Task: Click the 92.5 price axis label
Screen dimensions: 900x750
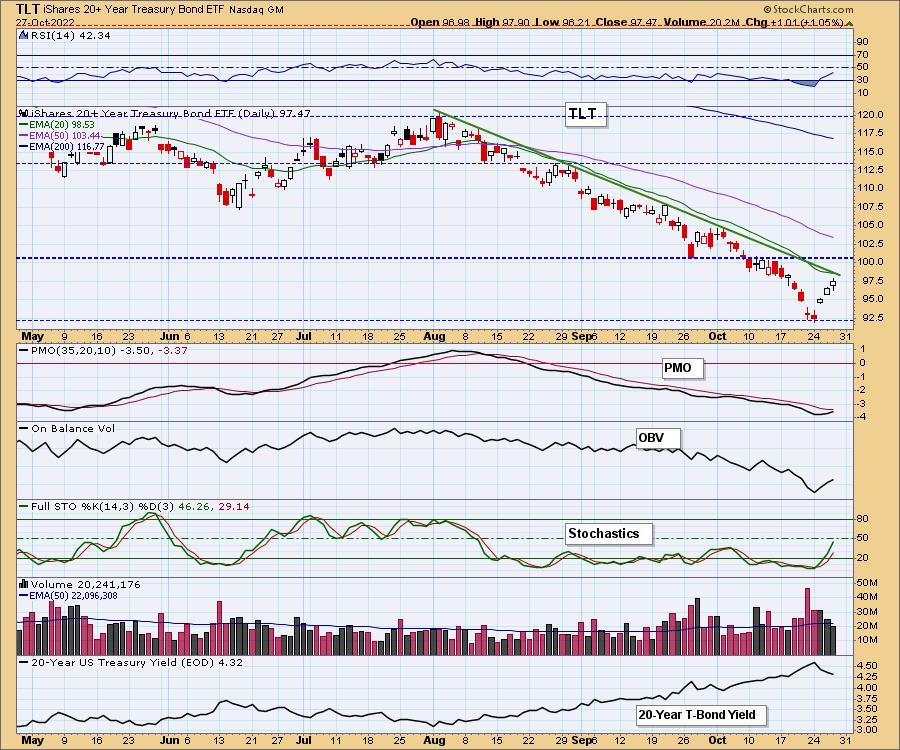Action: [x=874, y=317]
